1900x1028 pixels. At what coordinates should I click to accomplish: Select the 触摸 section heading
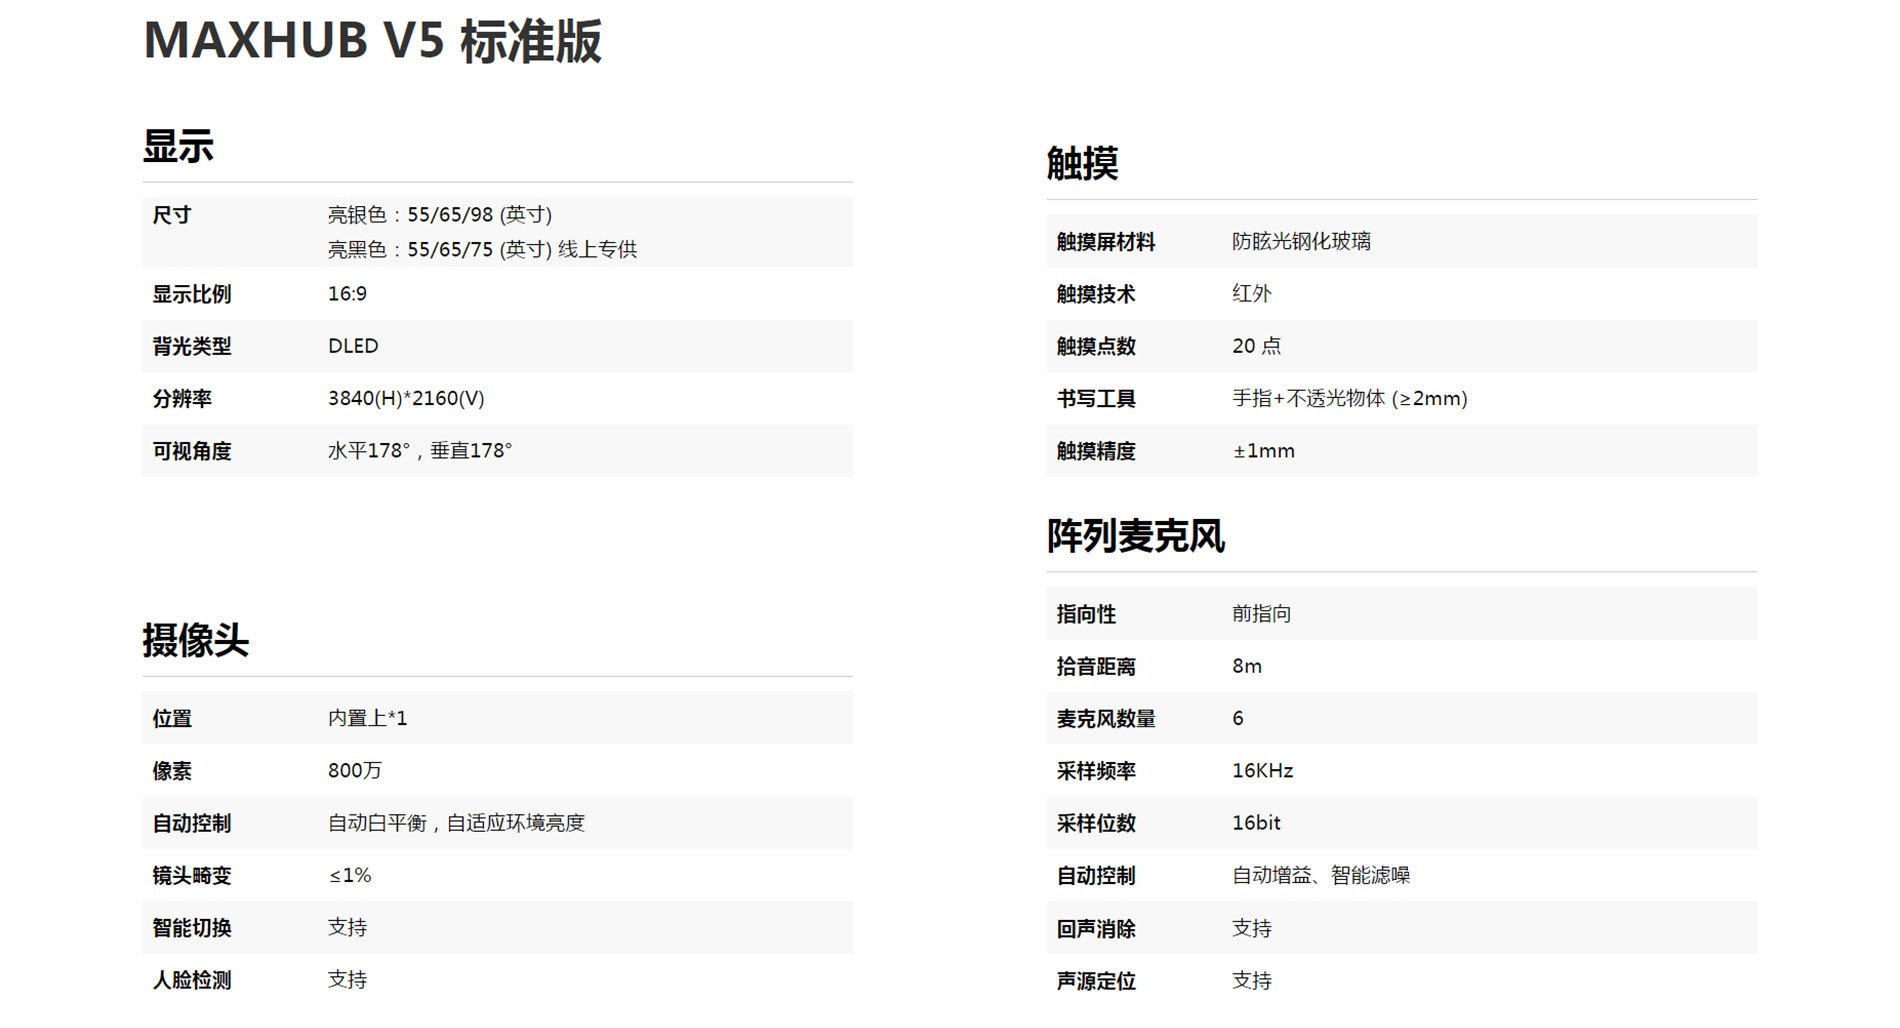coord(1082,163)
